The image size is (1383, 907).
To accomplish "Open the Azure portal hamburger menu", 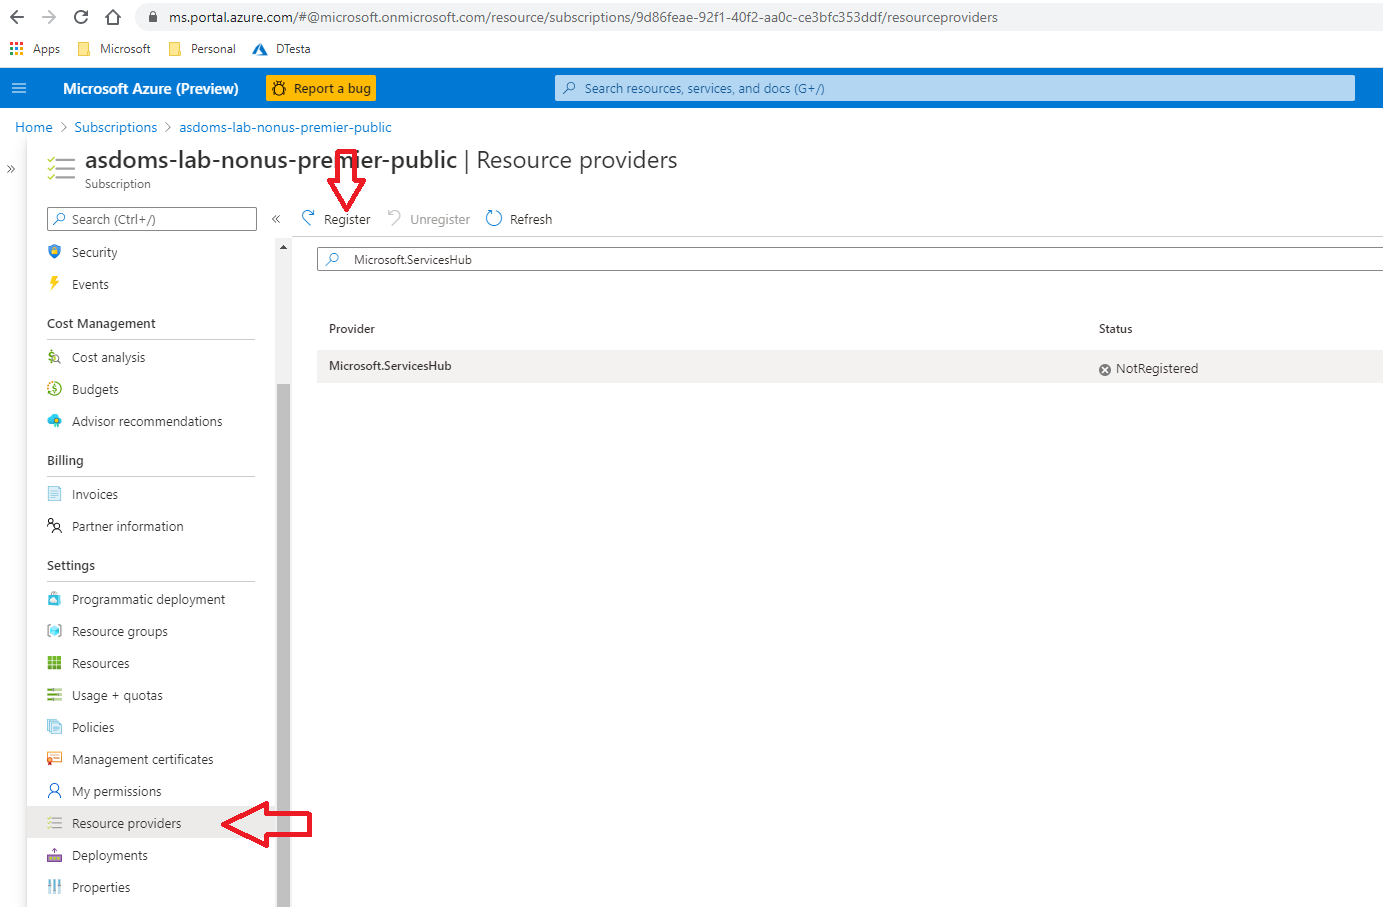I will (x=19, y=88).
